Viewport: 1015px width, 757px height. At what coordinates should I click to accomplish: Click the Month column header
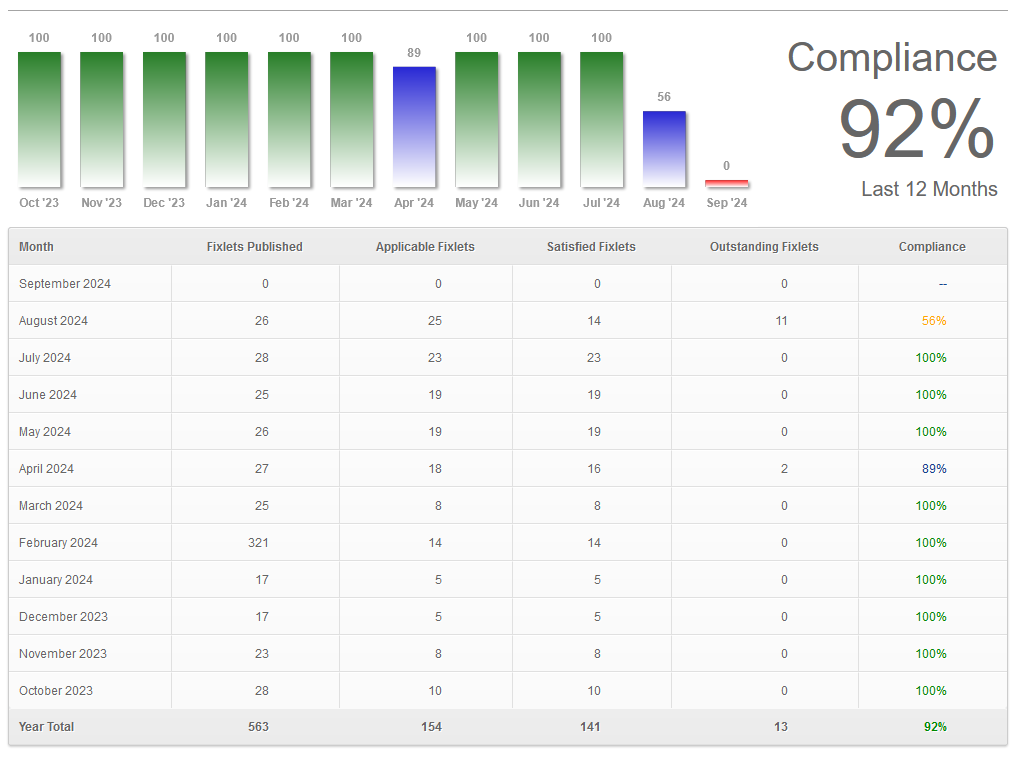click(x=36, y=246)
